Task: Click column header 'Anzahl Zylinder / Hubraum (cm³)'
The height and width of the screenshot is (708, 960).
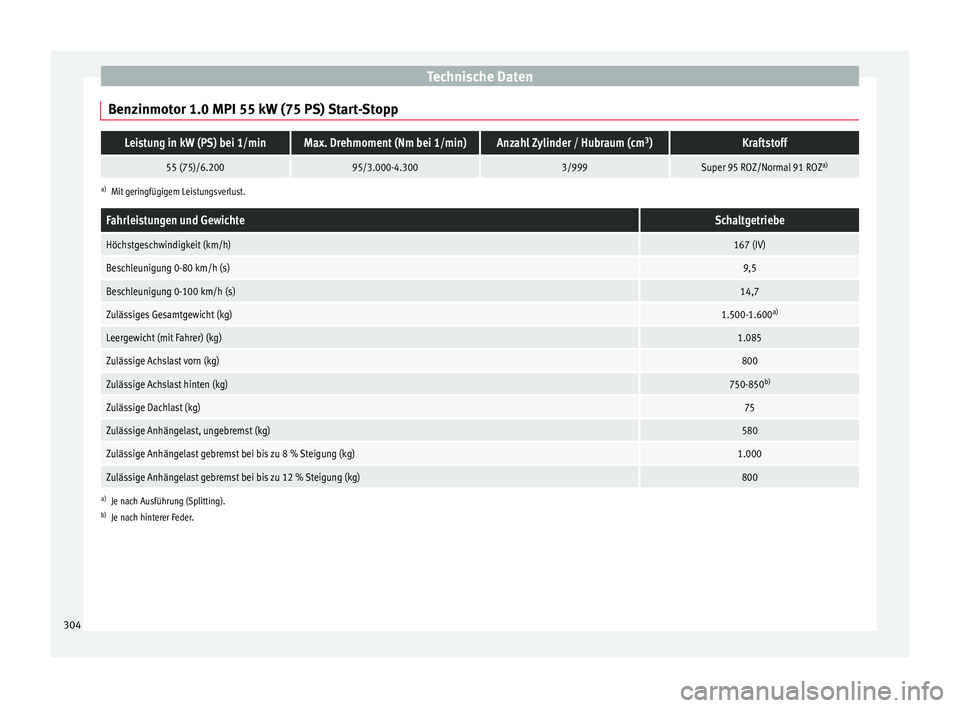Action: pos(574,143)
